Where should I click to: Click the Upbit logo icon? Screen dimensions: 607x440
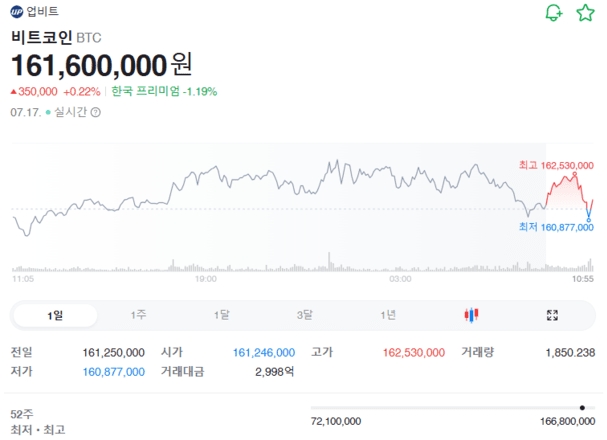click(16, 12)
